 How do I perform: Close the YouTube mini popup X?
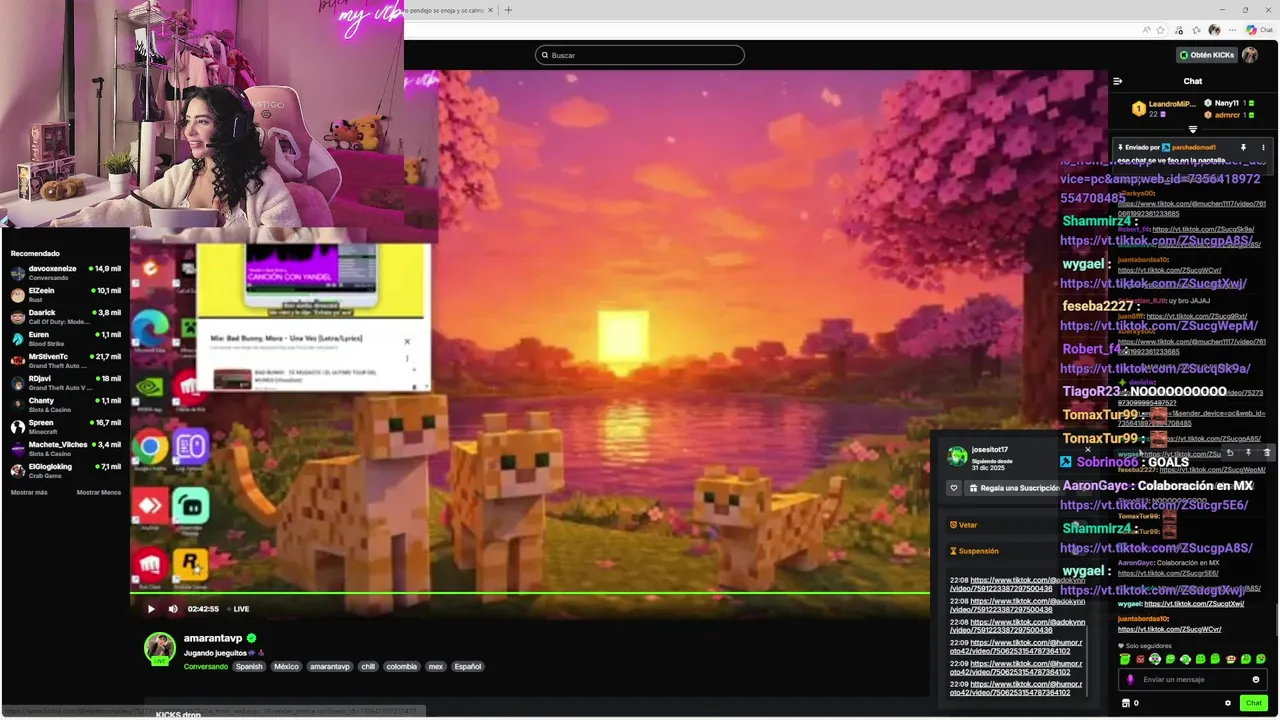[407, 342]
